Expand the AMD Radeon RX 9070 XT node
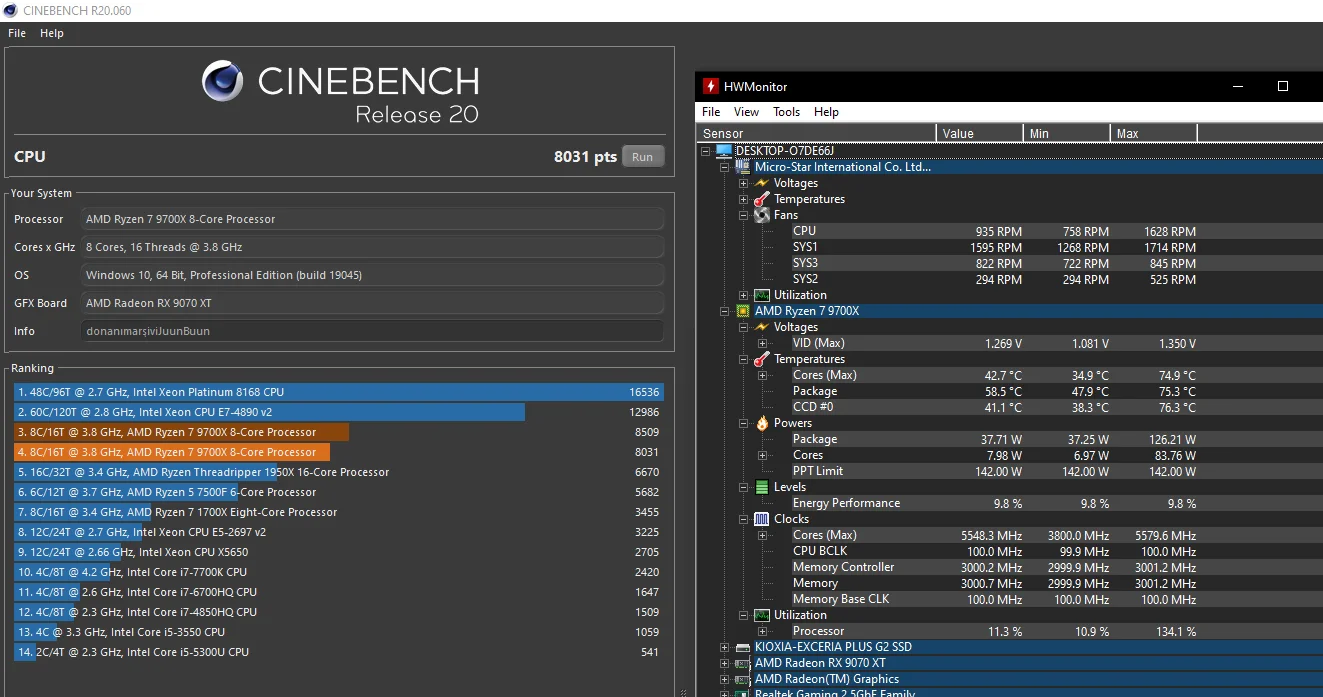 tap(725, 663)
